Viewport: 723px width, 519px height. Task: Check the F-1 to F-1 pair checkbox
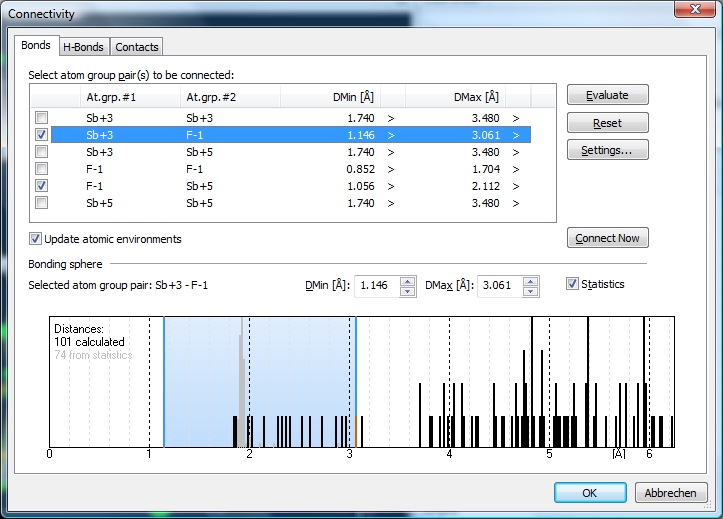click(x=41, y=169)
